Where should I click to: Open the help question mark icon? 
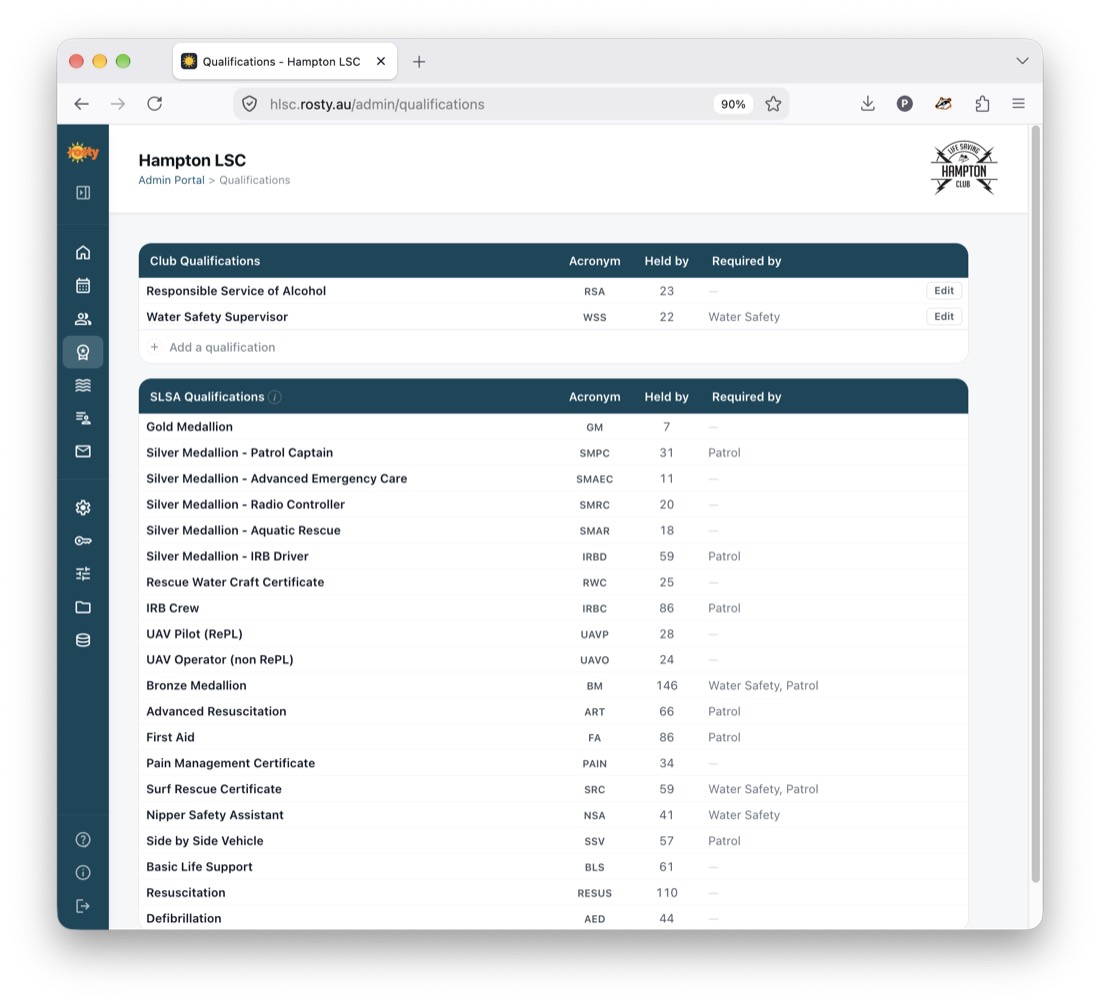83,839
